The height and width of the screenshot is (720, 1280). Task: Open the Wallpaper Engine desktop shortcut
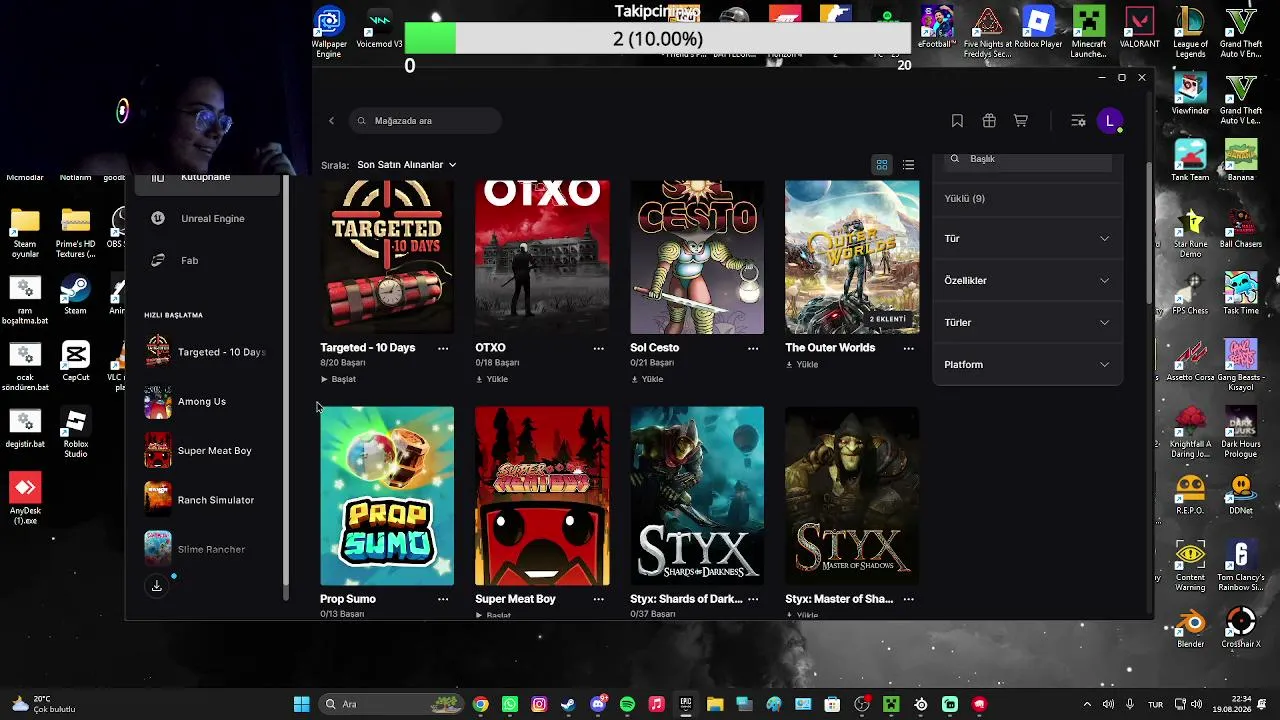click(329, 33)
